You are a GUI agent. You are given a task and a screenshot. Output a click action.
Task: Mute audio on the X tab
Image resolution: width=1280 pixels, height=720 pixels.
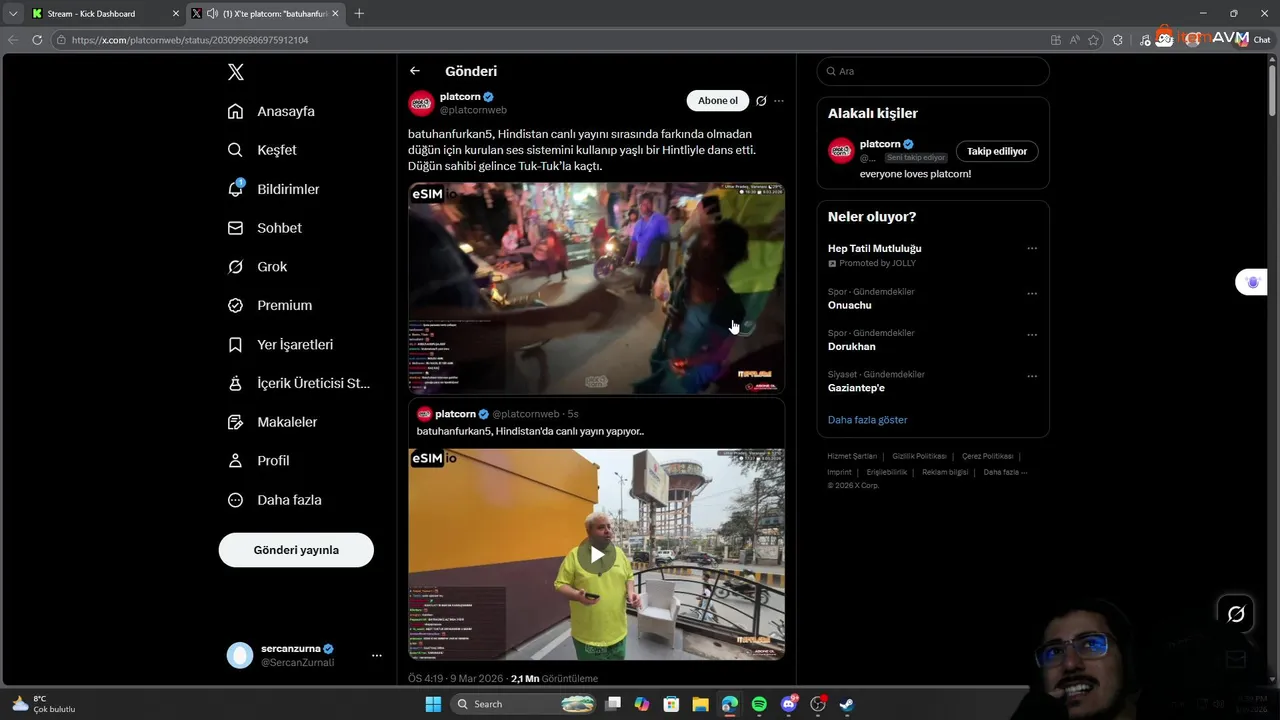point(213,14)
